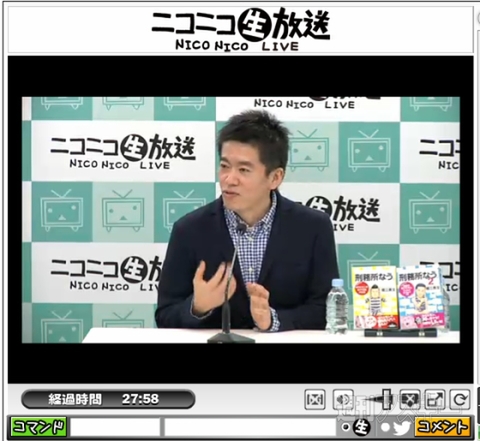Click the comment text input field
Image resolution: width=480 pixels, height=441 pixels.
250,427
